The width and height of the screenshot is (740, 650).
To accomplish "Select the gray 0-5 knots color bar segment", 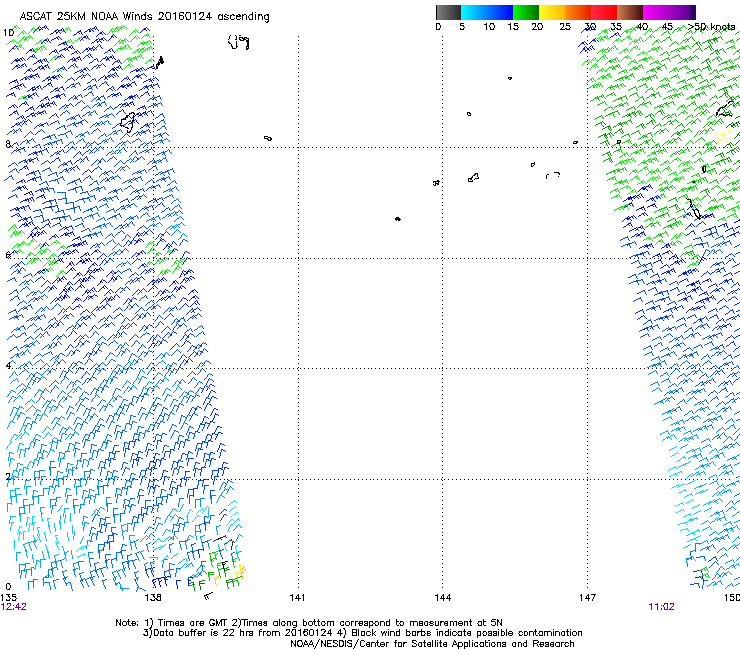I will pos(448,12).
